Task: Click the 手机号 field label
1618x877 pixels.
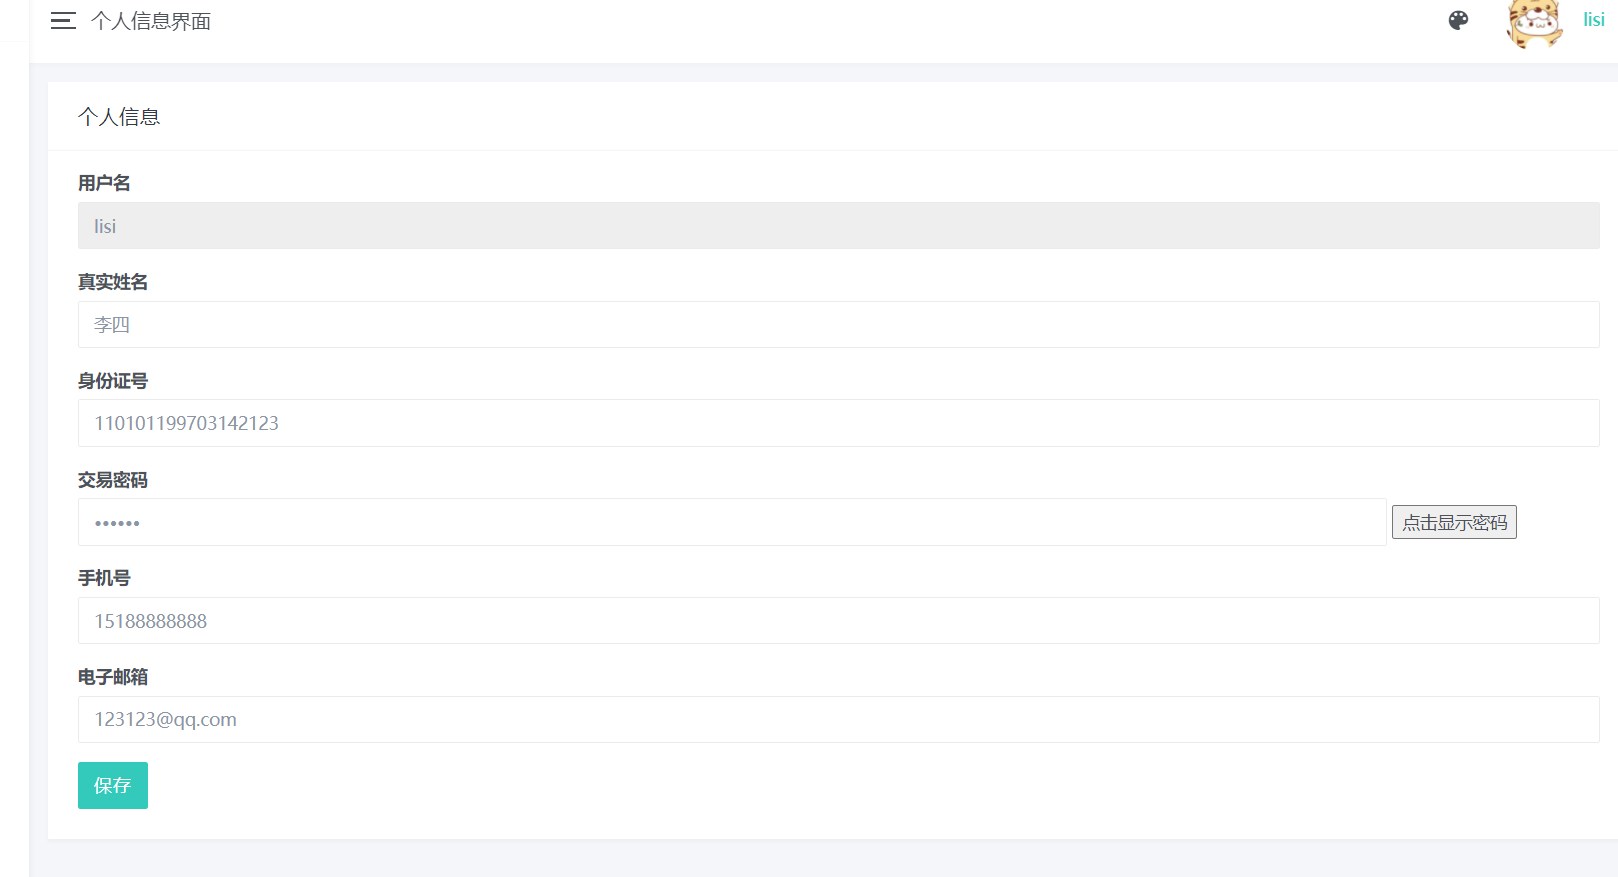Action: pyautogui.click(x=104, y=578)
